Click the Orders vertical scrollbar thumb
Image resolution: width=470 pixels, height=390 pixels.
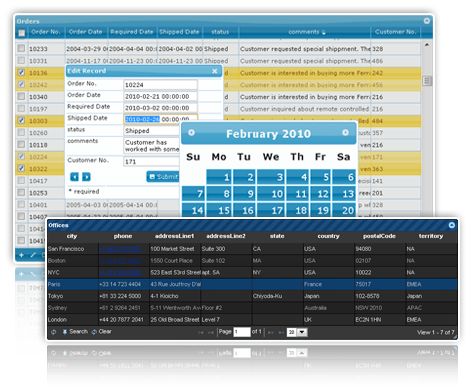pyautogui.click(x=427, y=81)
